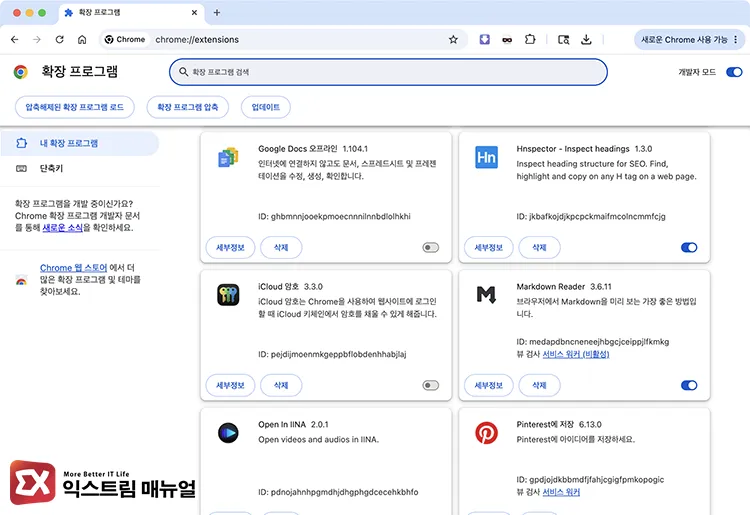Open the extensions puzzle menu in toolbar
The height and width of the screenshot is (515, 750).
point(530,40)
